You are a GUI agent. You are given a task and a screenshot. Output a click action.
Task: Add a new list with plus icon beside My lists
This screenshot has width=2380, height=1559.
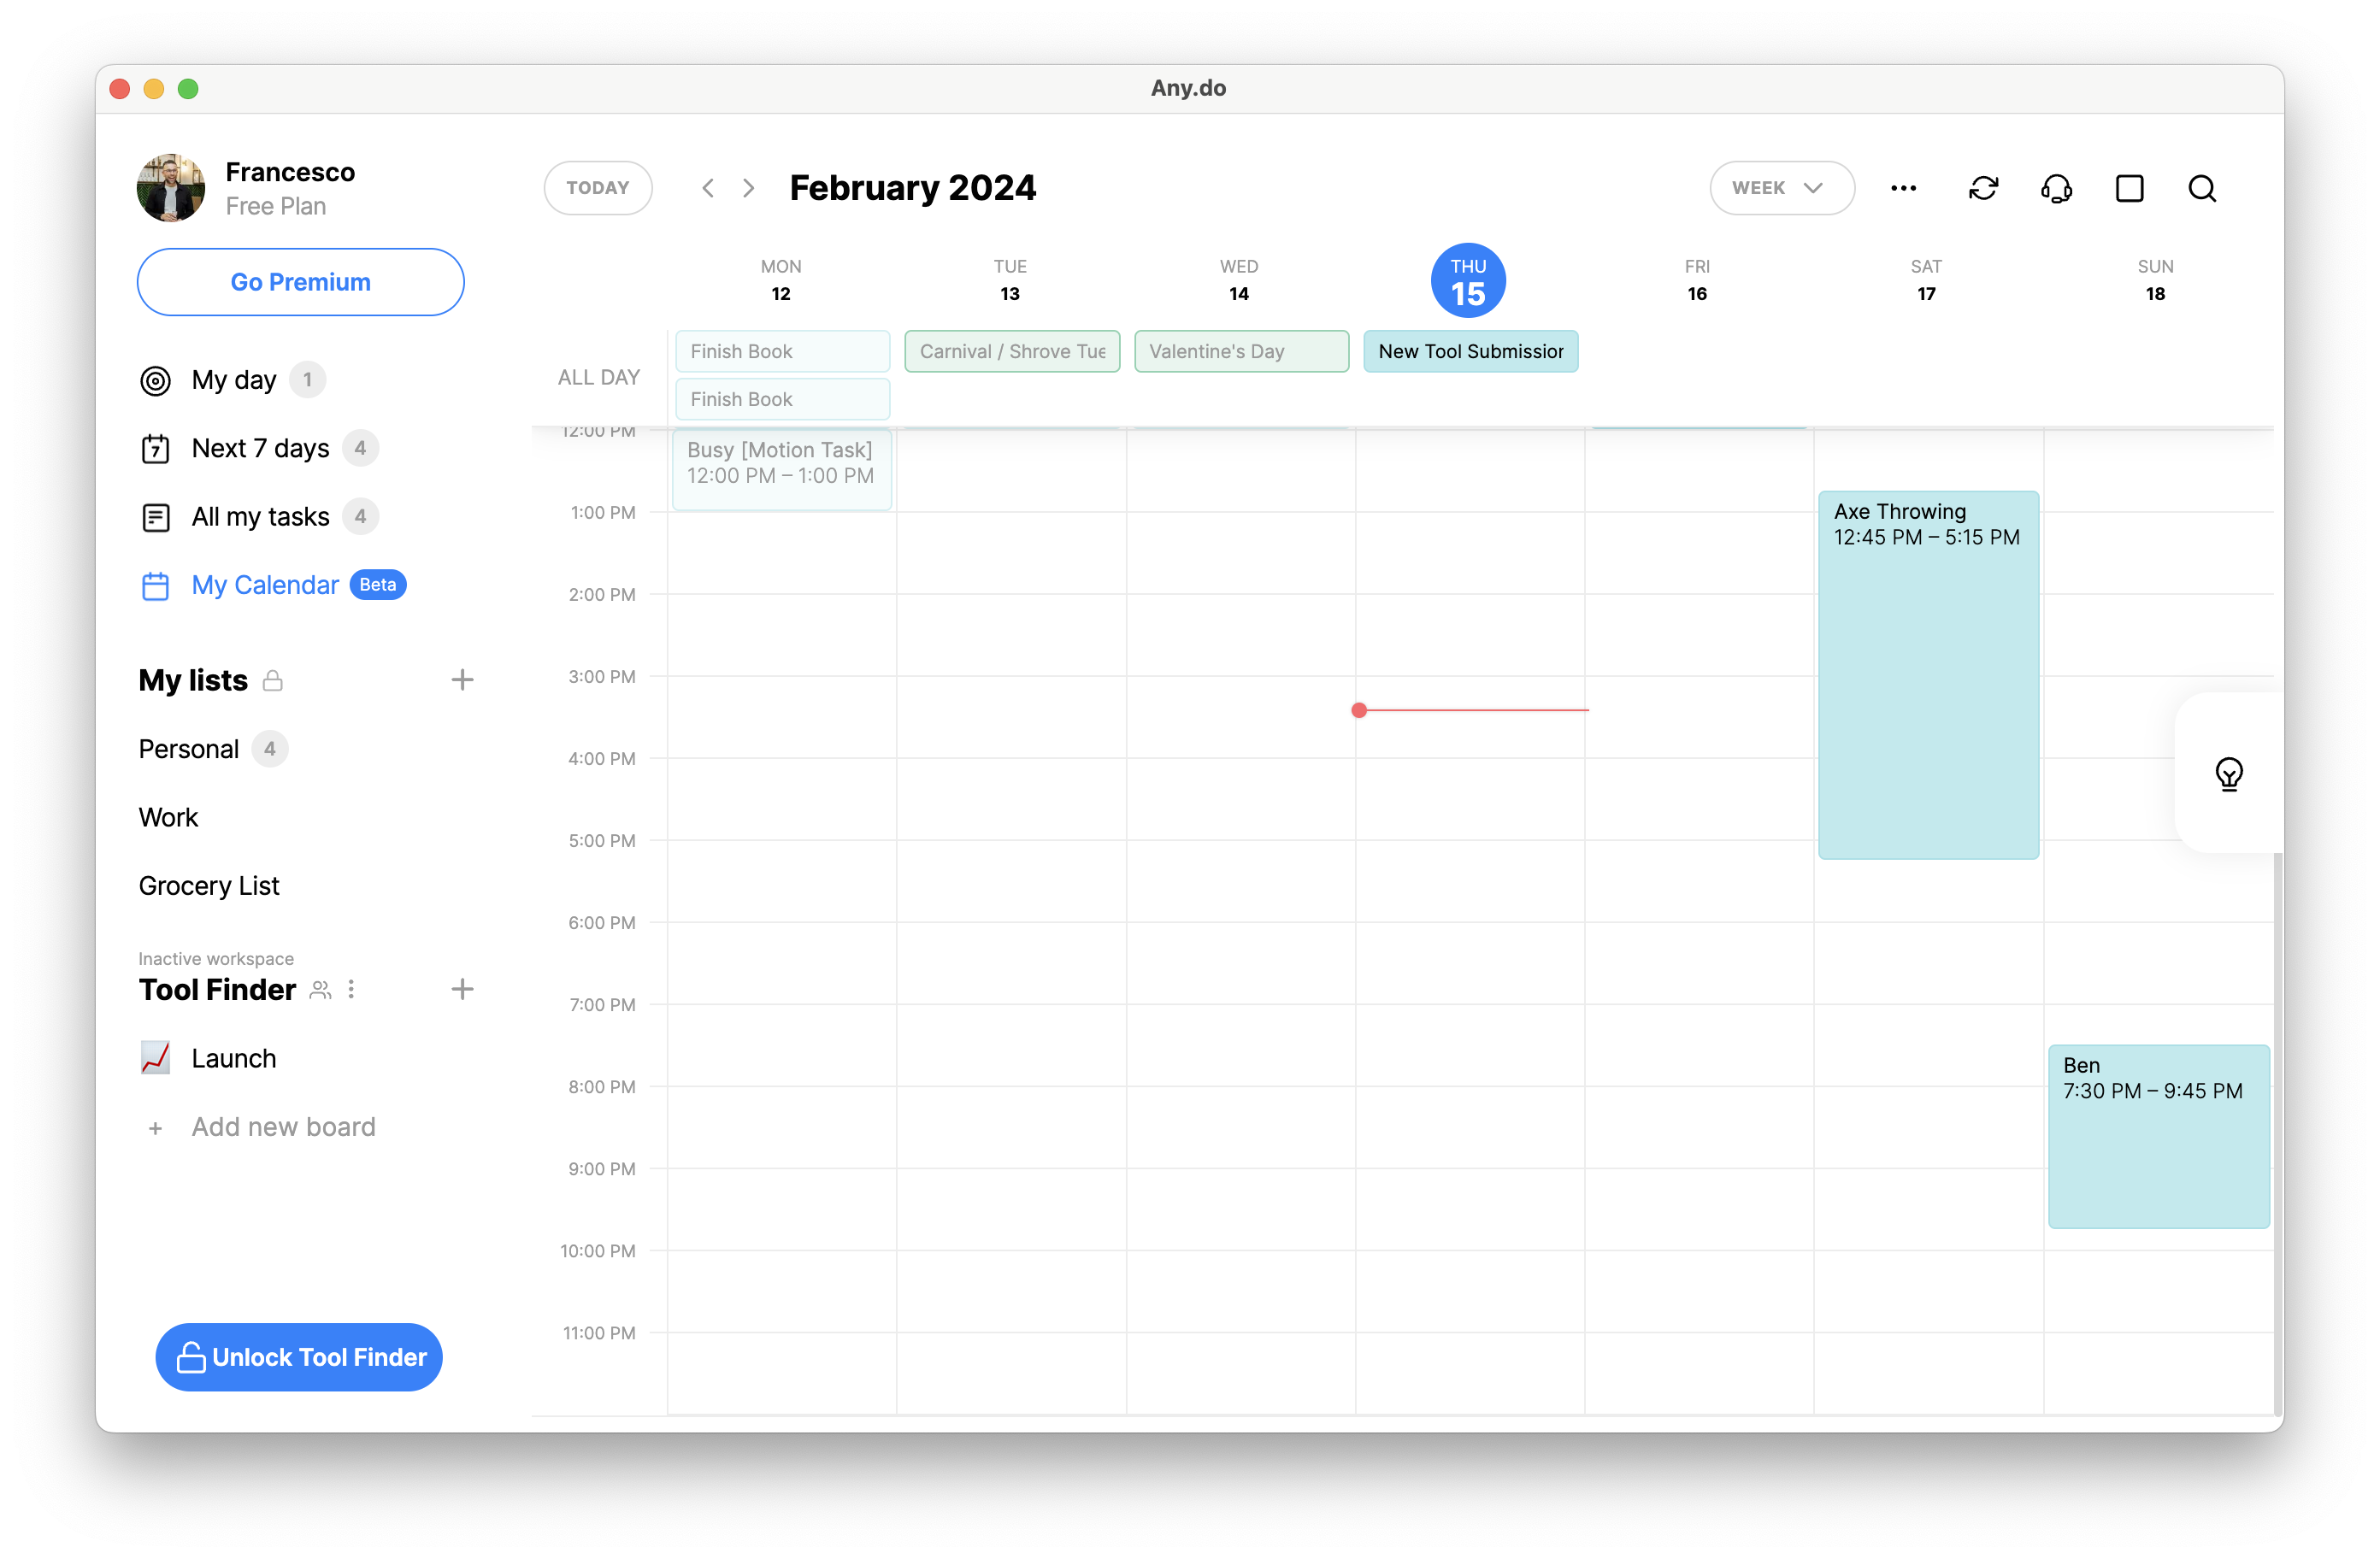[462, 680]
